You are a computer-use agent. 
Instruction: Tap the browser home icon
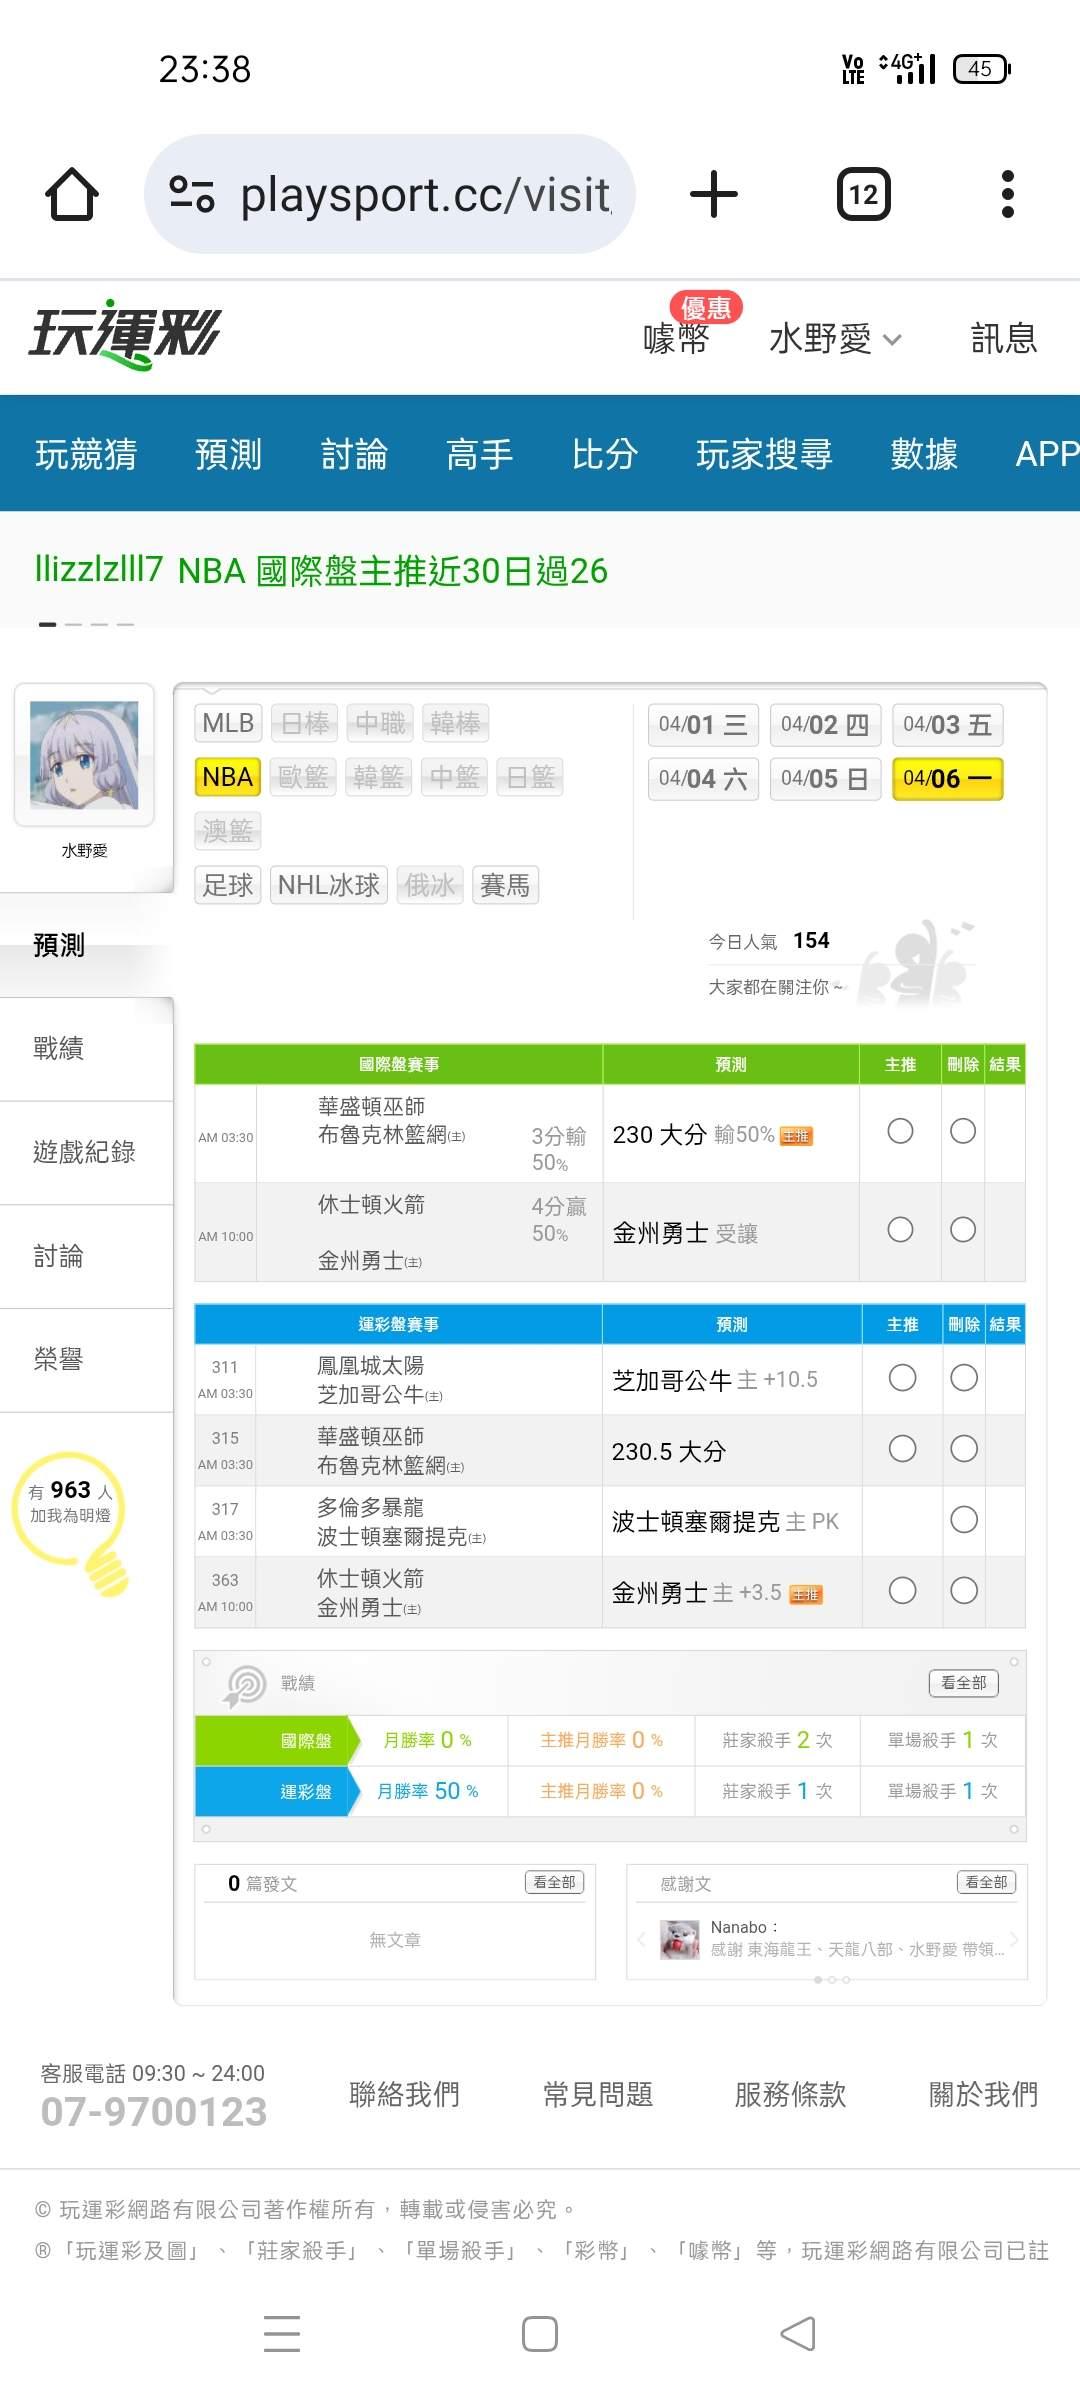(72, 194)
